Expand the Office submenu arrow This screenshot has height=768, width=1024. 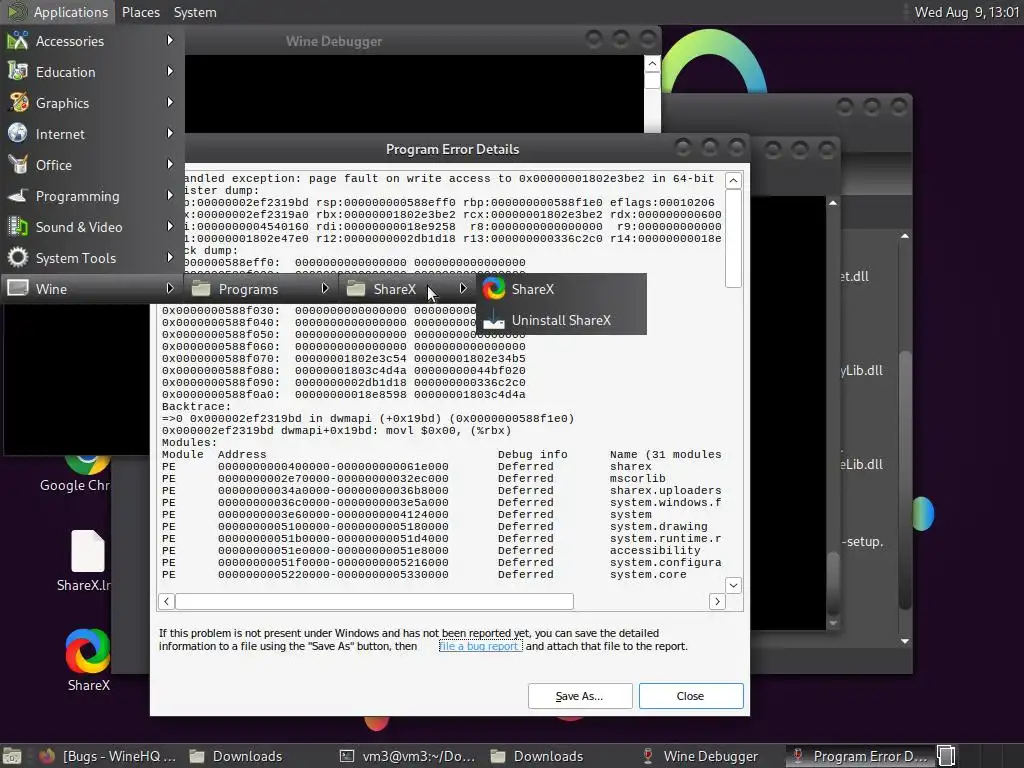pos(170,165)
